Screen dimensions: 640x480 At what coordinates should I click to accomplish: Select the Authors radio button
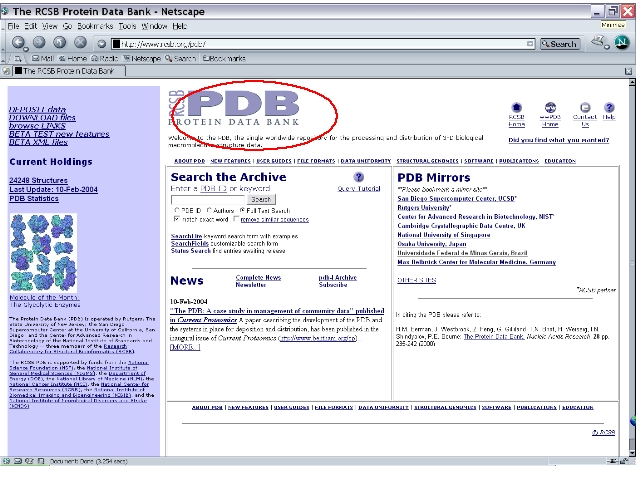208,210
